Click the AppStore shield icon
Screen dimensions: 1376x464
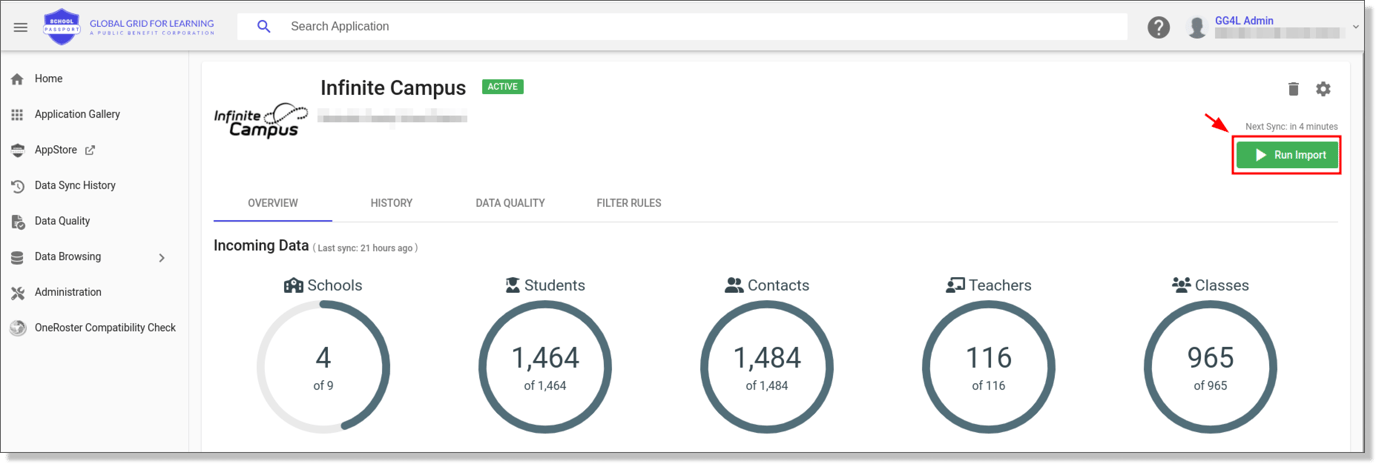17,150
